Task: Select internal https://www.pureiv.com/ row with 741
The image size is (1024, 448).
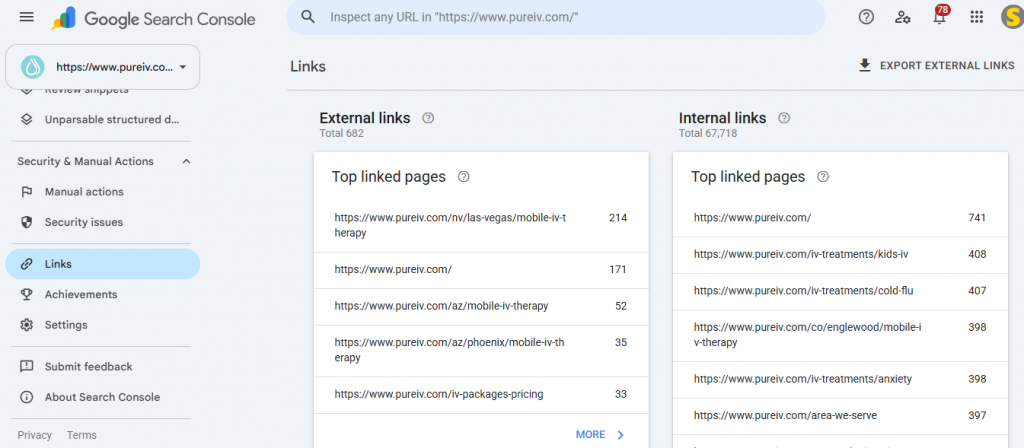Action: click(x=840, y=218)
